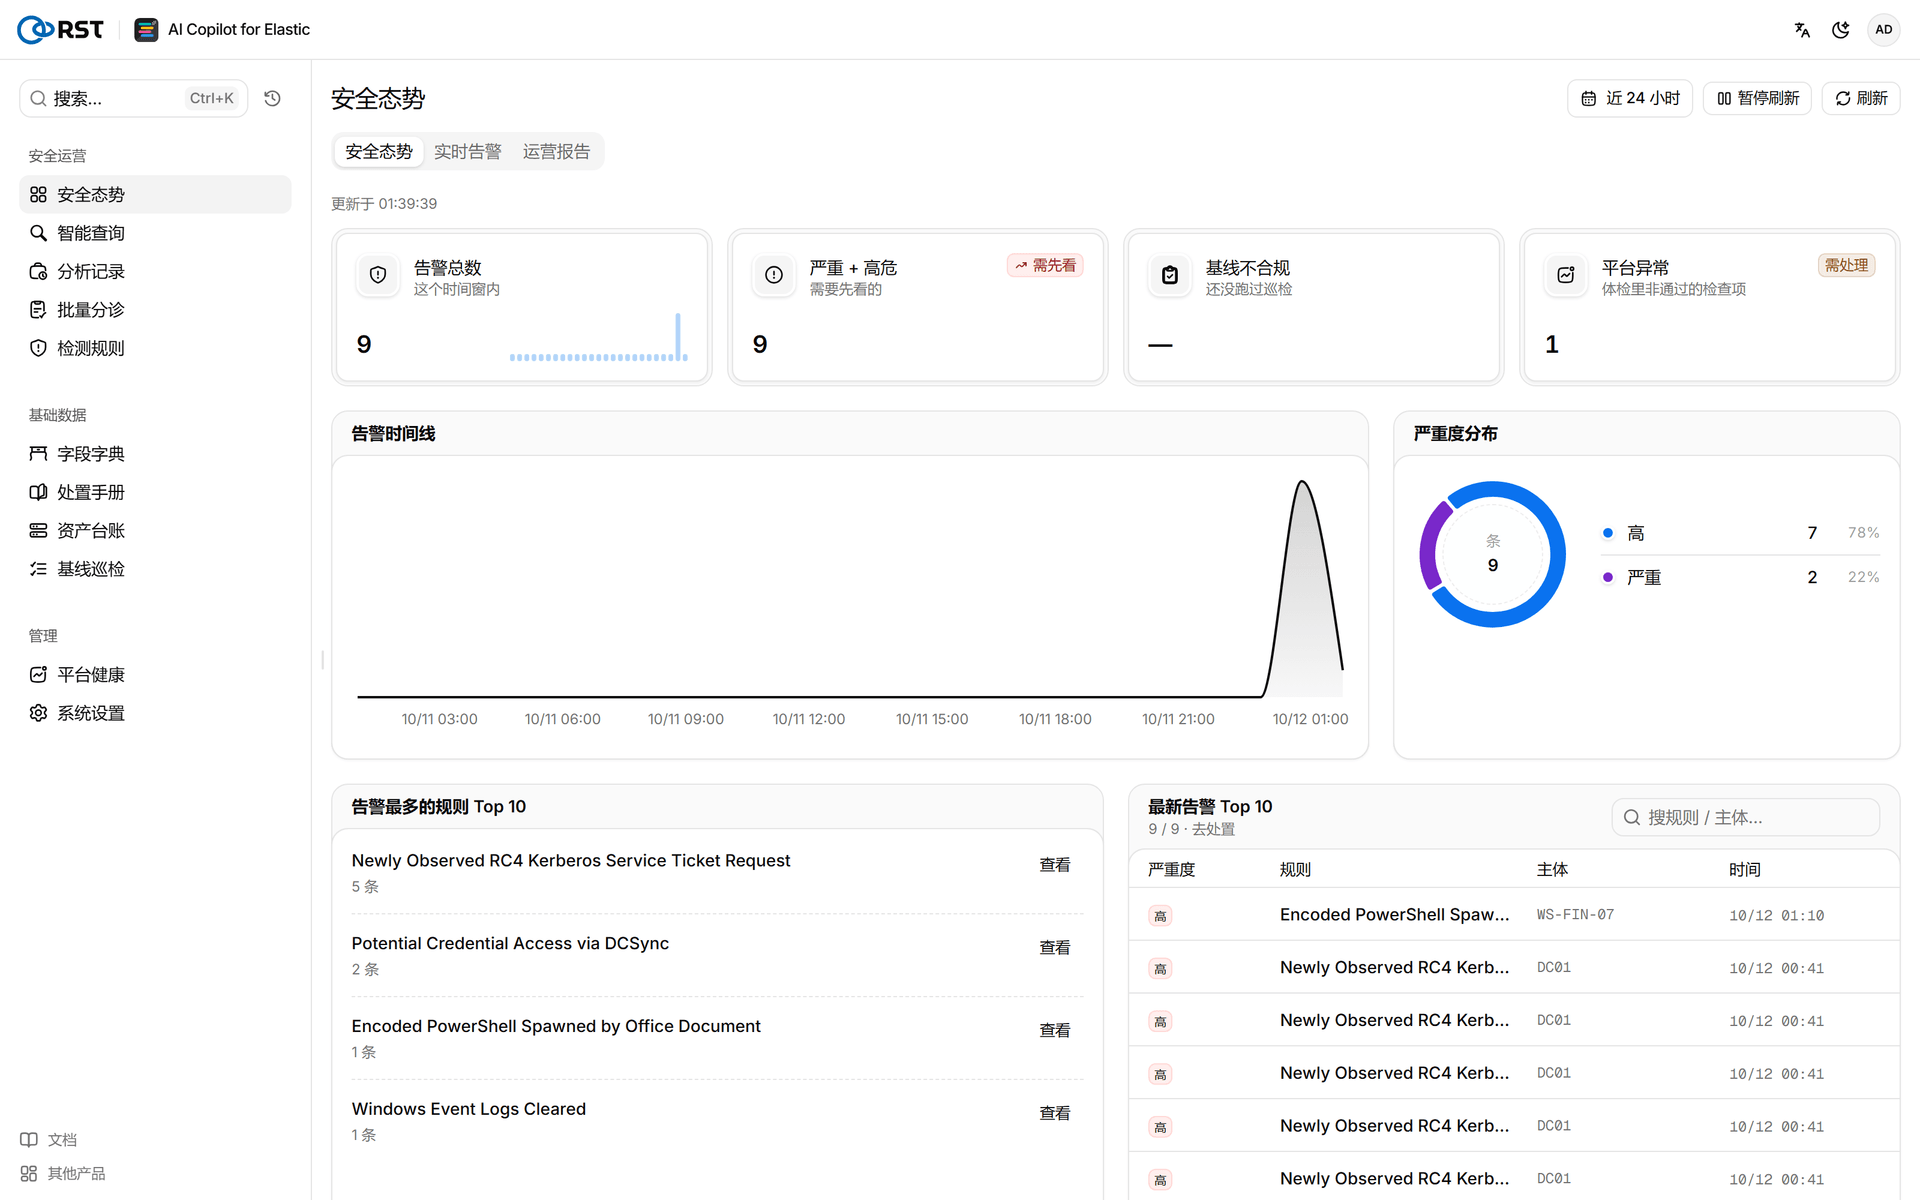The image size is (1920, 1200).
Task: Click the 严重度 column header
Action: (x=1171, y=870)
